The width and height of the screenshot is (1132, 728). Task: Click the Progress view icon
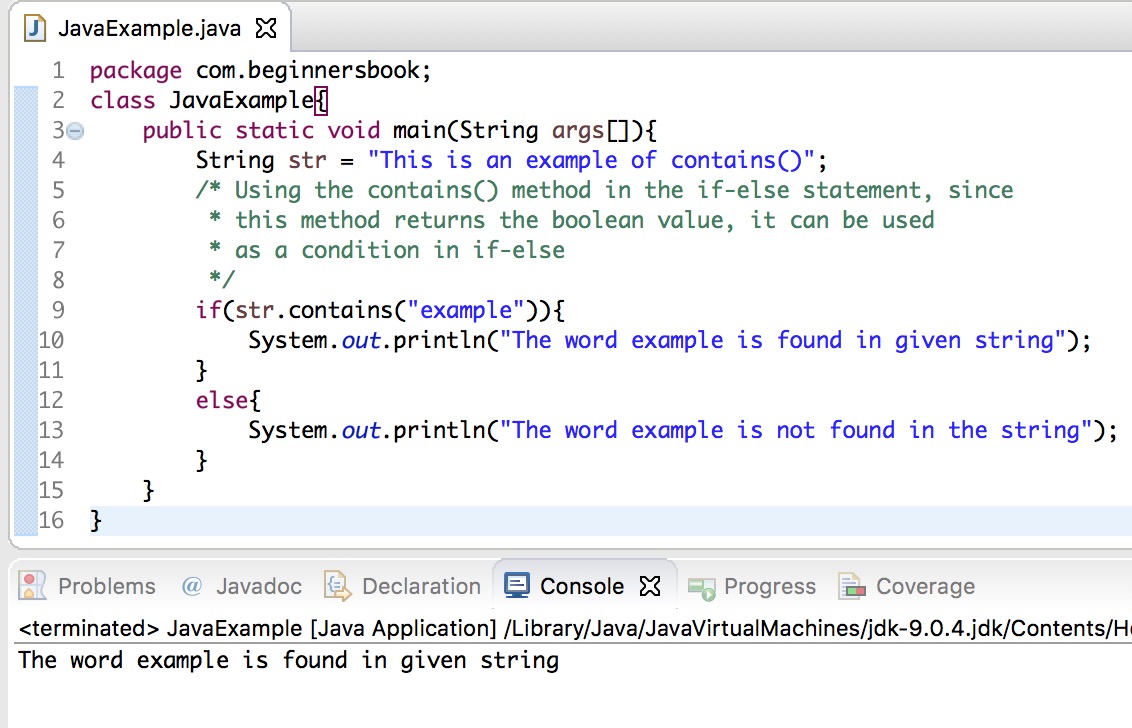(x=701, y=588)
